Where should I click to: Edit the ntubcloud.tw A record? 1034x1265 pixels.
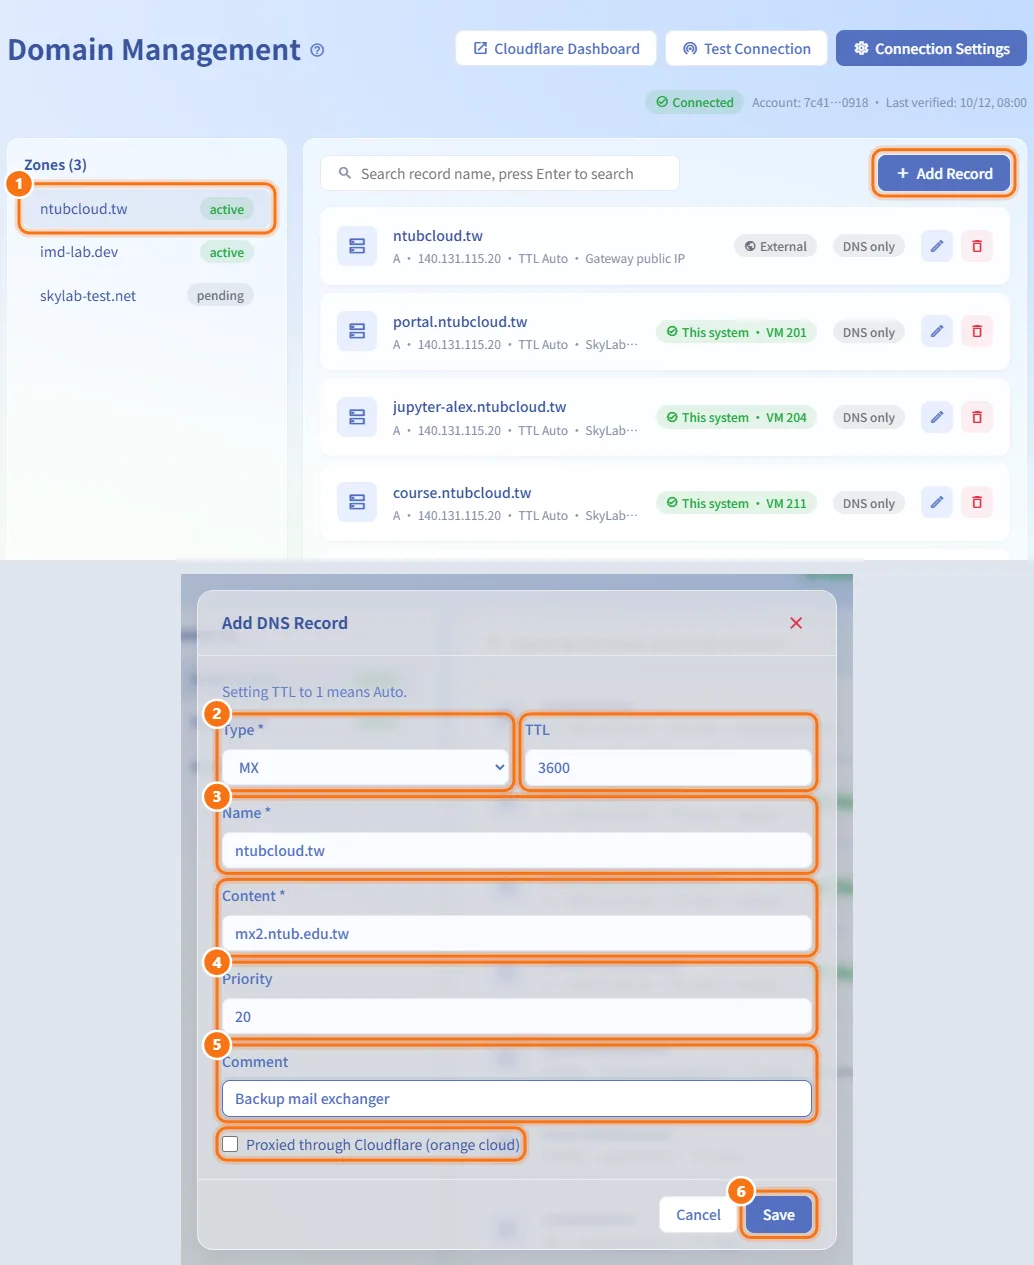[937, 246]
